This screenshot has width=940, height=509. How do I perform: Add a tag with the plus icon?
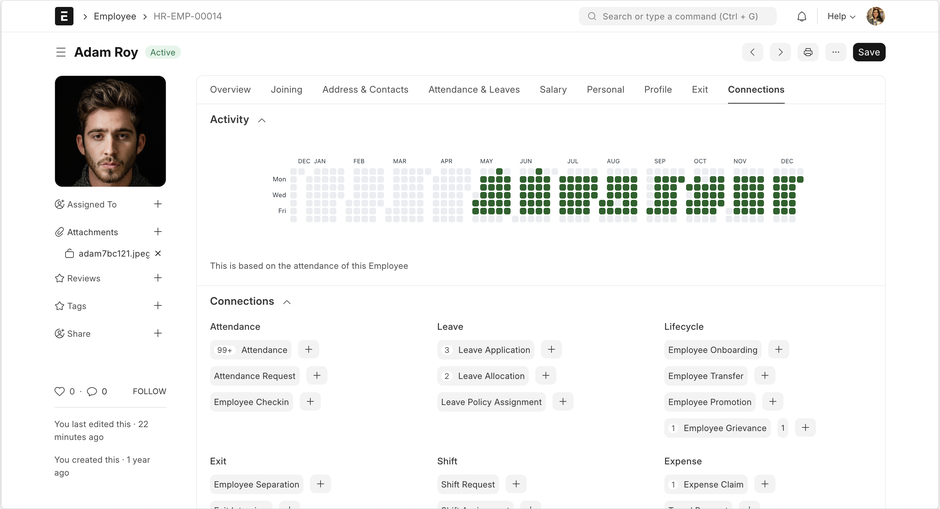tap(158, 305)
